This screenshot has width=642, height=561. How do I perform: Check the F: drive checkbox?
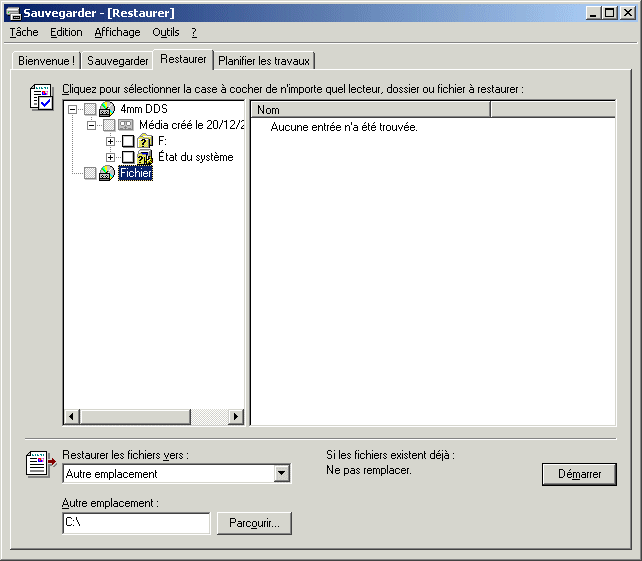tap(128, 141)
